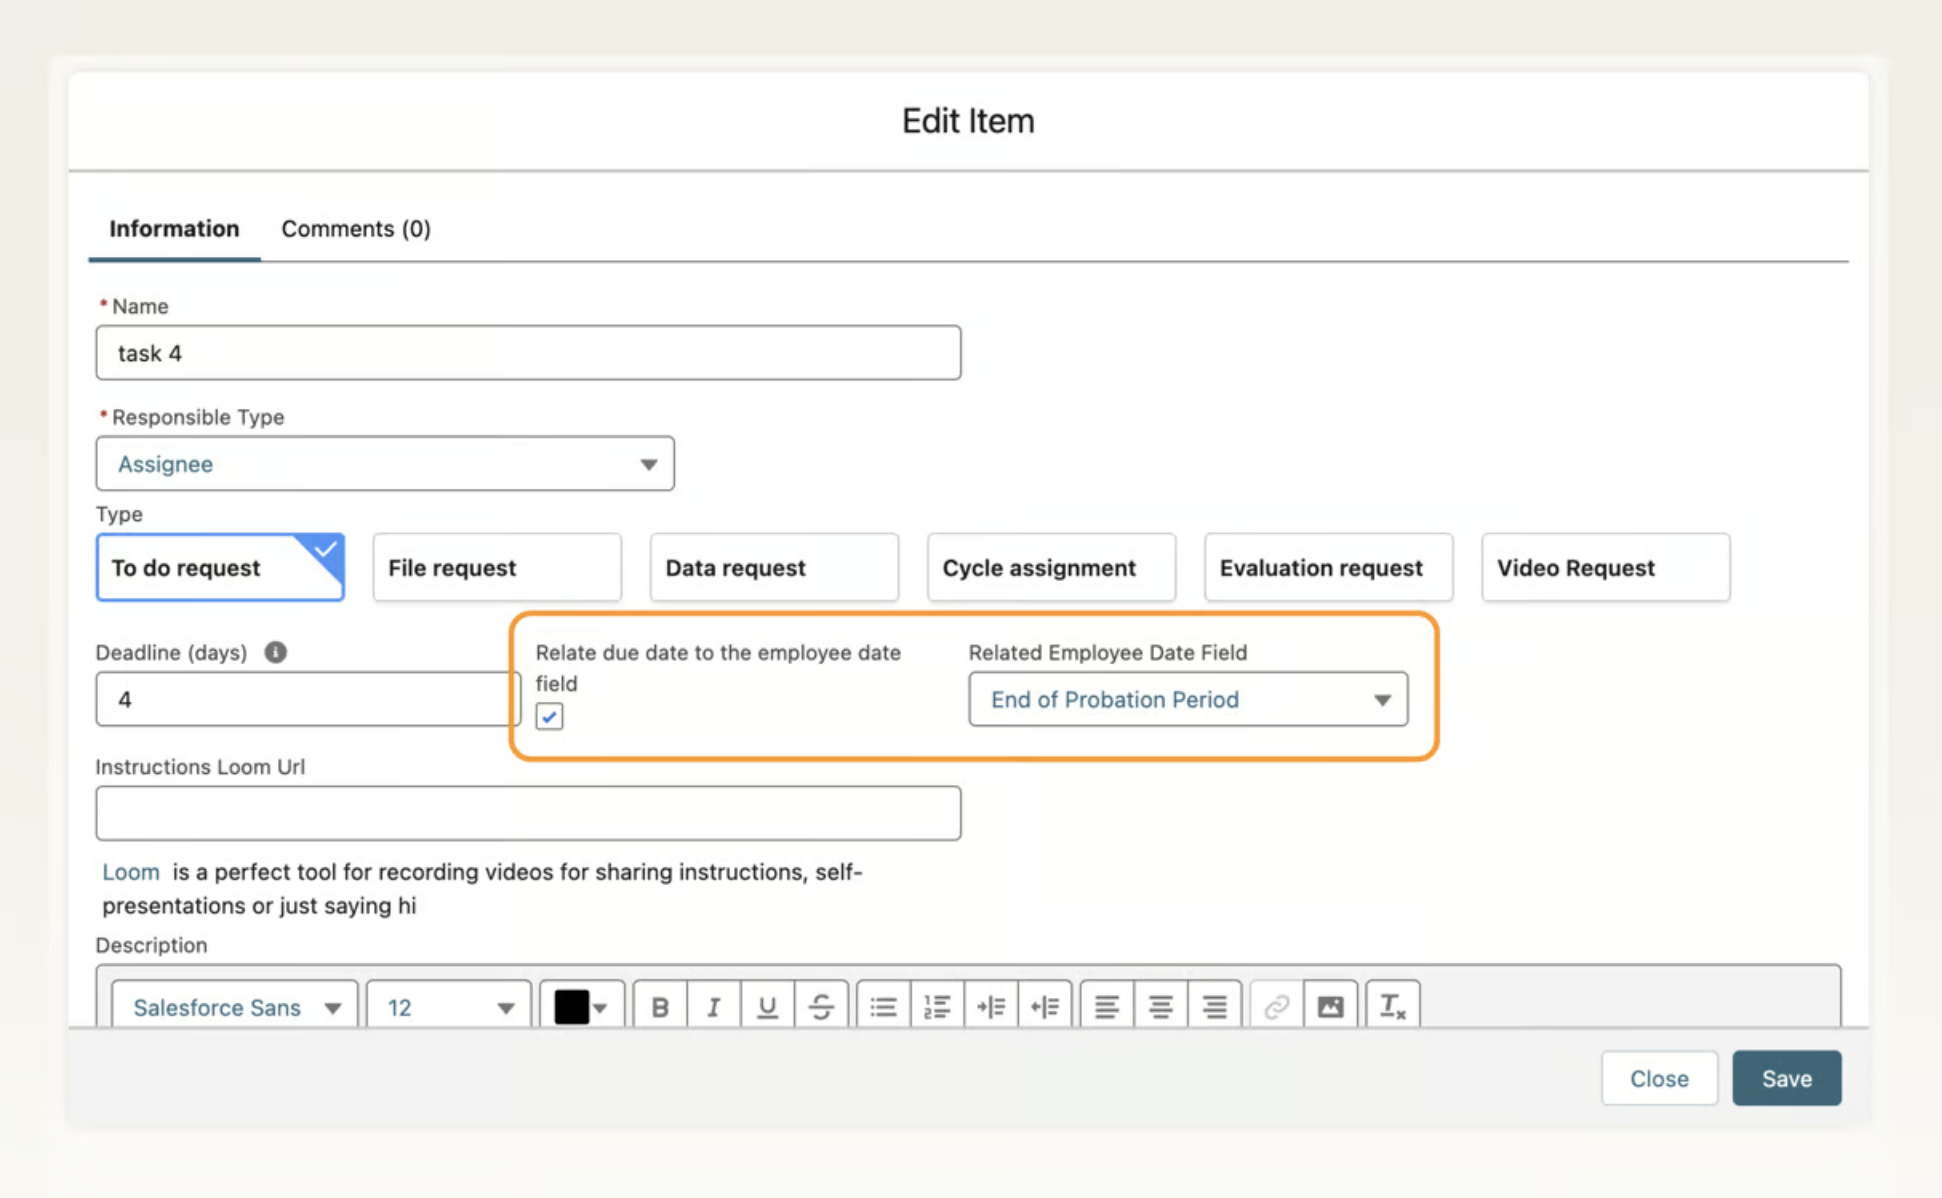1942x1198 pixels.
Task: Remove formatting using the clear format icon
Action: point(1393,1007)
